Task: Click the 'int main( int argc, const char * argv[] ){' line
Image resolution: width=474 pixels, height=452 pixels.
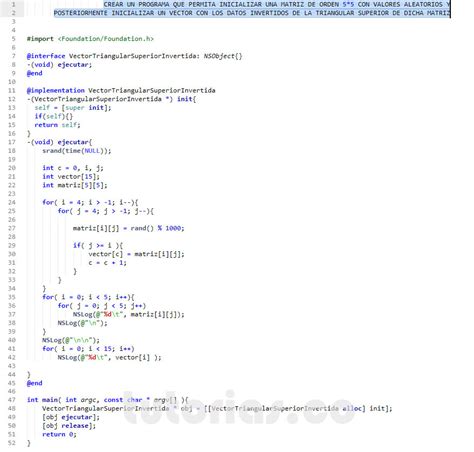Action: [x=108, y=400]
